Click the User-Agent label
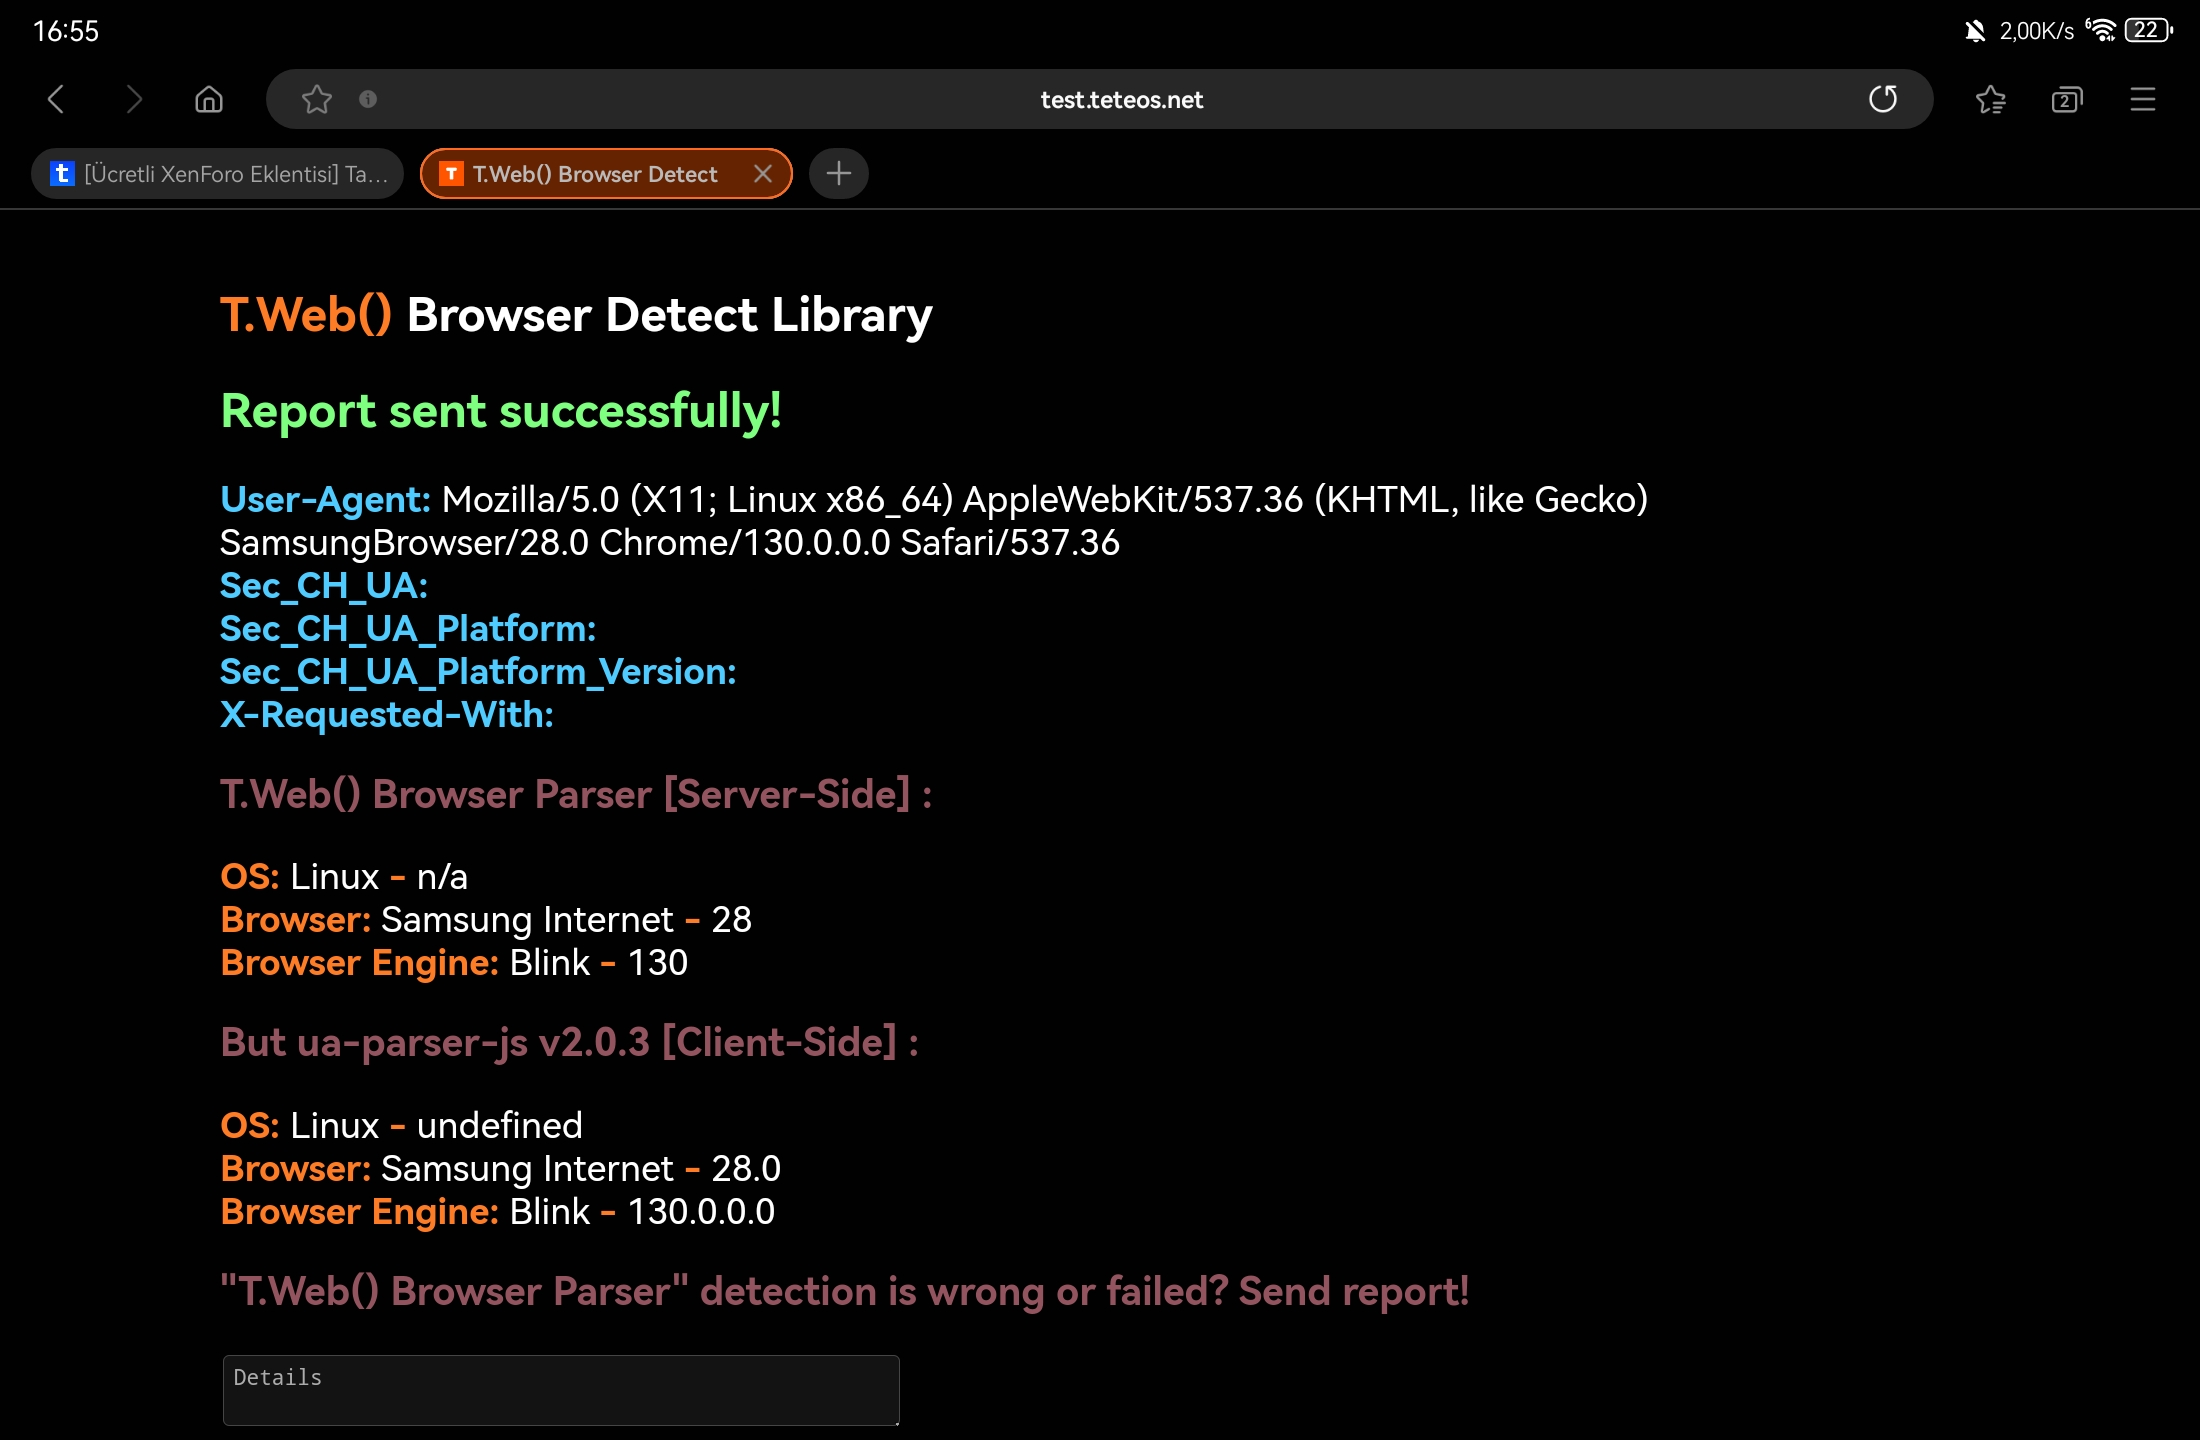Image resolution: width=2200 pixels, height=1440 pixels. point(325,499)
